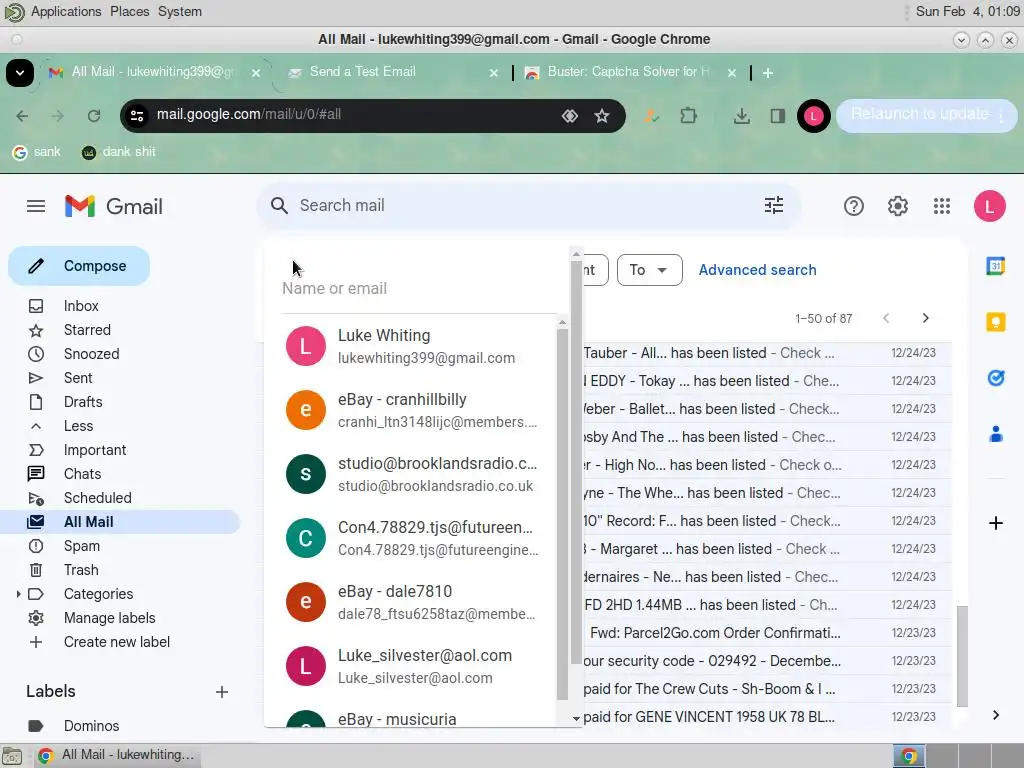Click Relaunch to update button
1024x768 pixels.
[926, 115]
